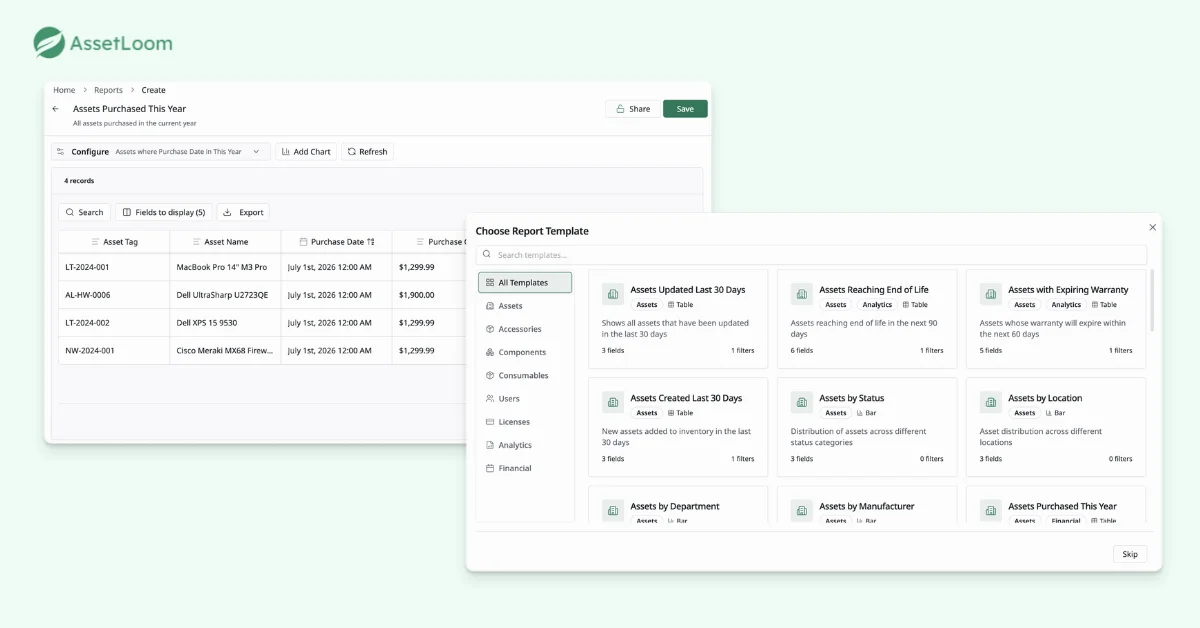Choose the Assets with Expiring Warranty template
Image resolution: width=1200 pixels, height=628 pixels.
point(1056,319)
